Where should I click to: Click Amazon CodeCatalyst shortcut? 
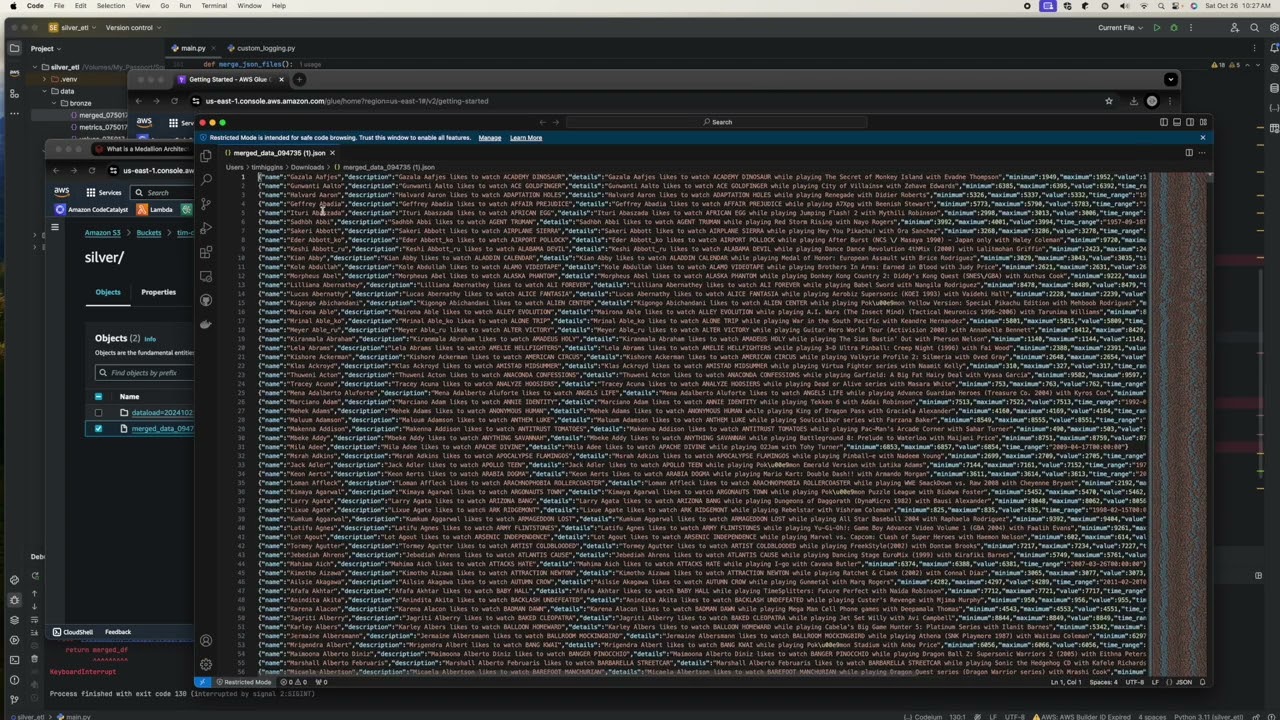(x=93, y=209)
